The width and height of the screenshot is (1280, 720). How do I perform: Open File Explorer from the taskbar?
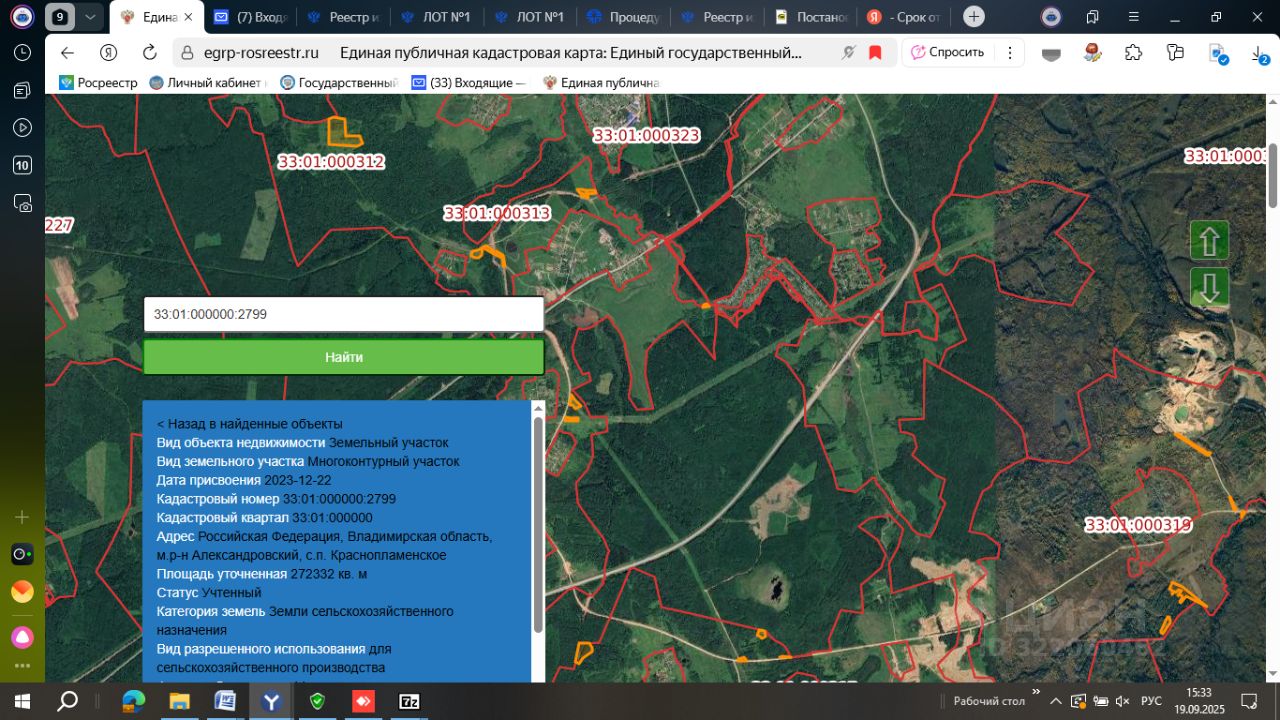coord(179,701)
